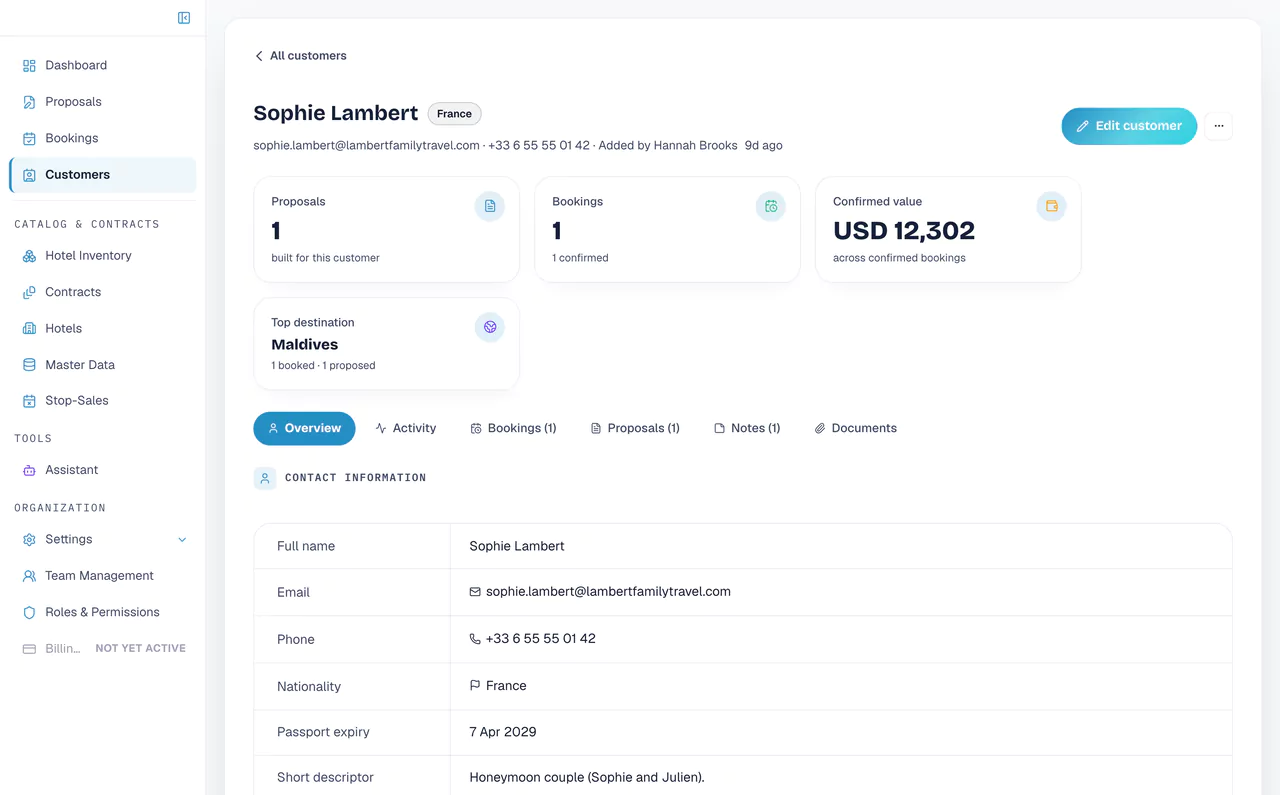Switch to the Activity tab
1280x795 pixels.
click(406, 428)
